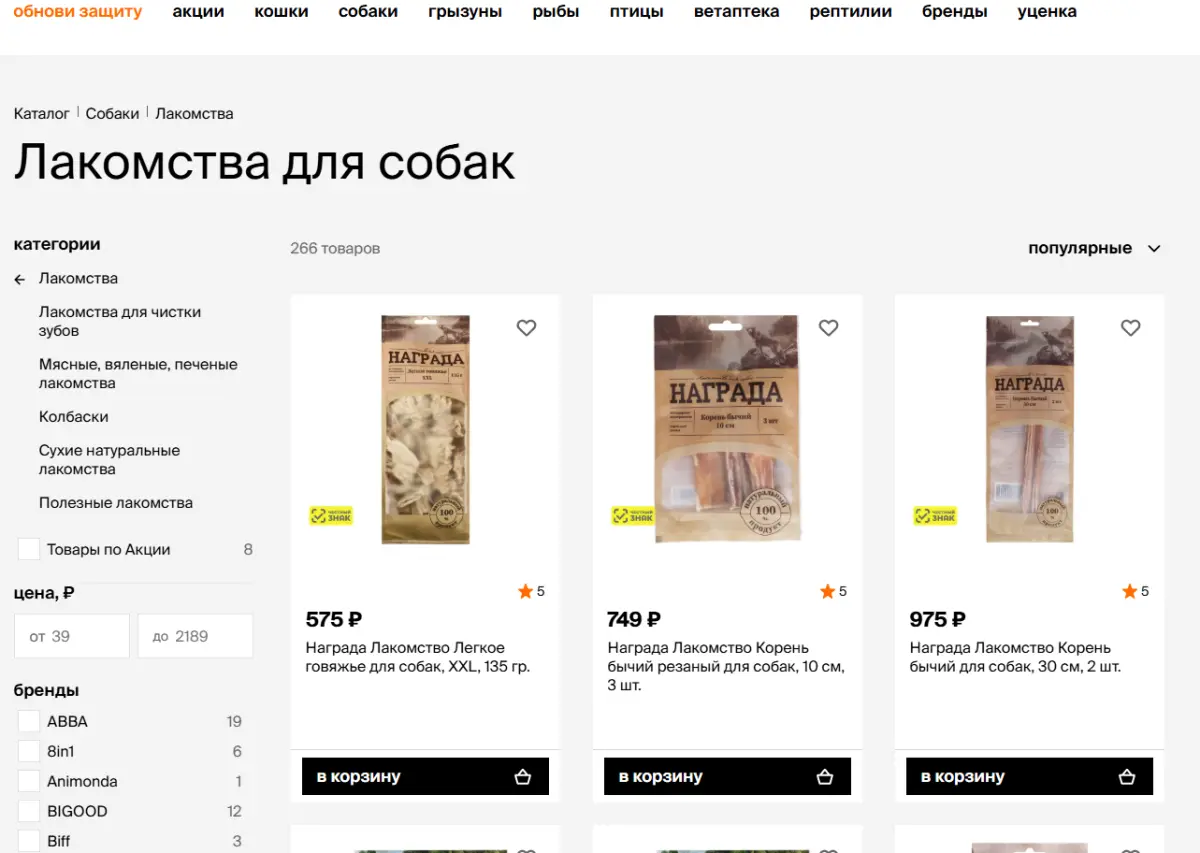Click heart icon on Корень бычий 30 см card

(1130, 327)
